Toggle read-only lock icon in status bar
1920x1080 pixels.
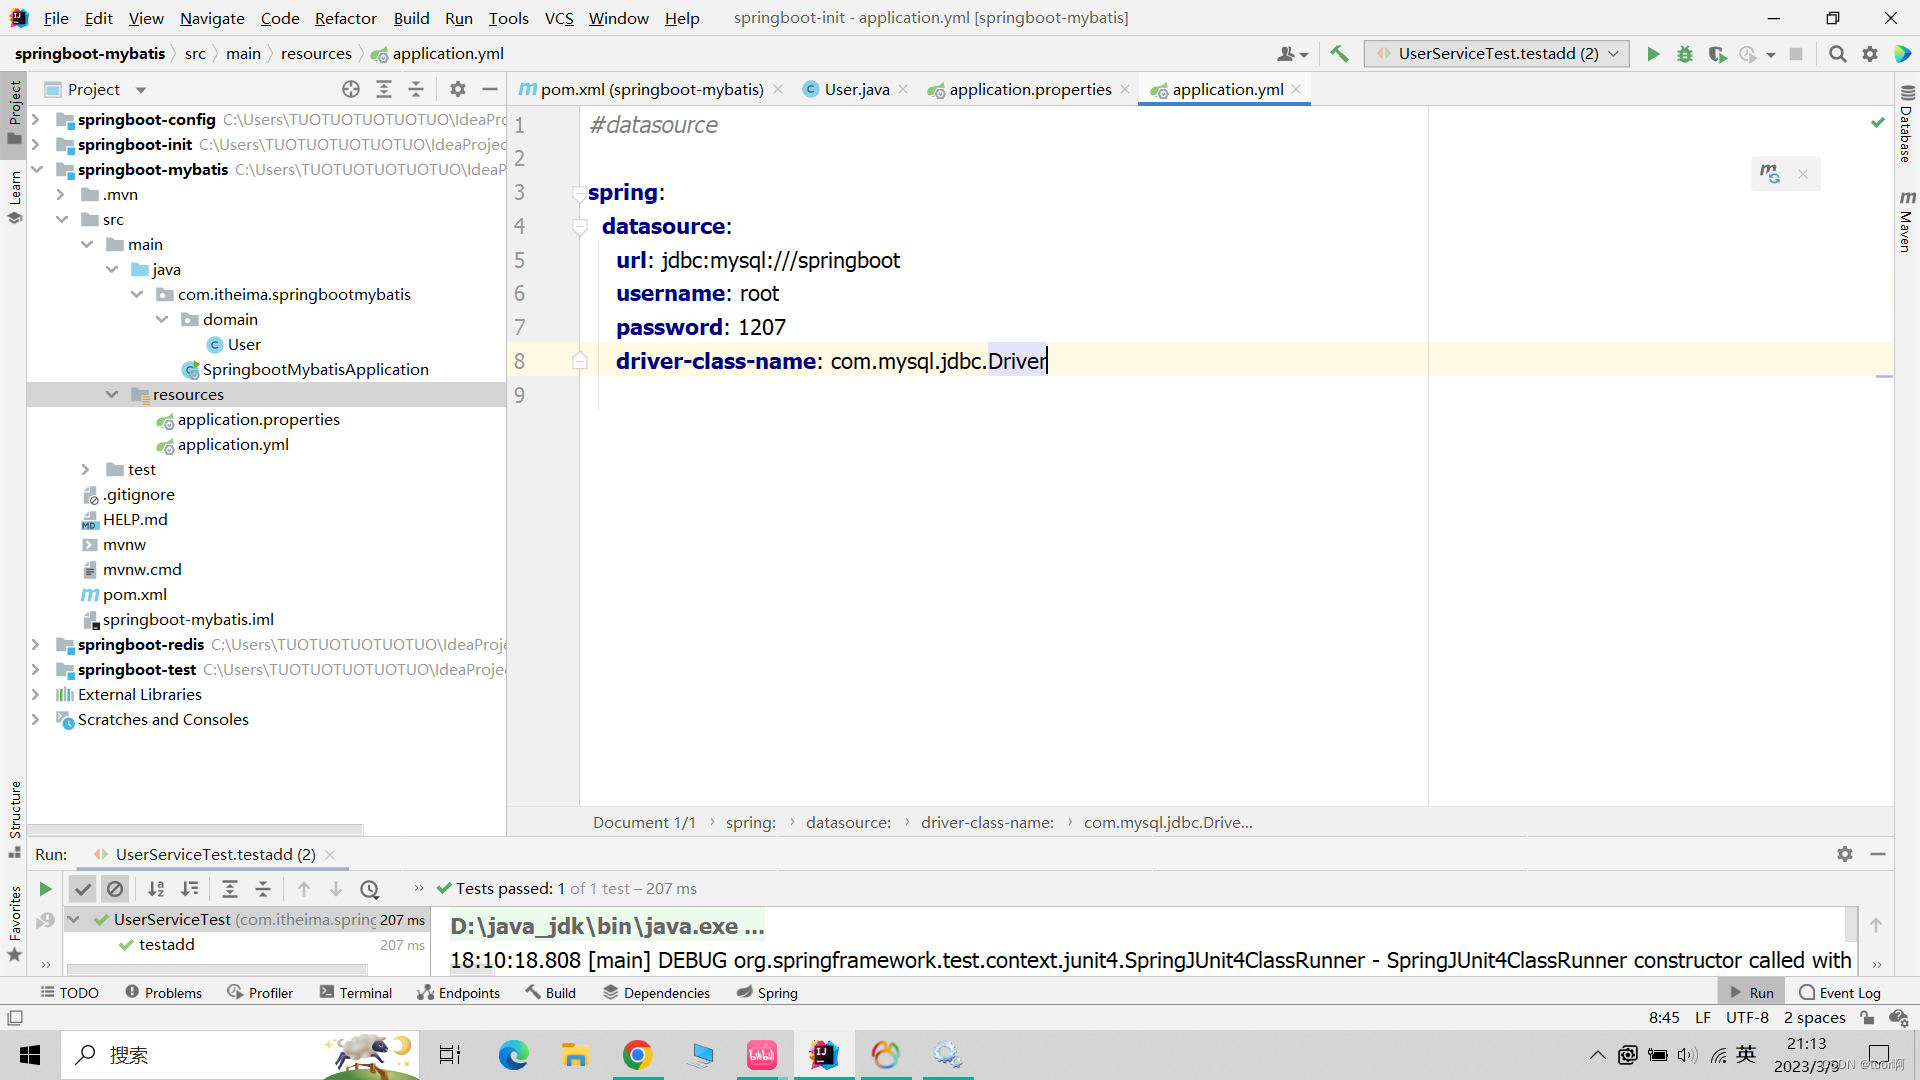pos(1867,1018)
